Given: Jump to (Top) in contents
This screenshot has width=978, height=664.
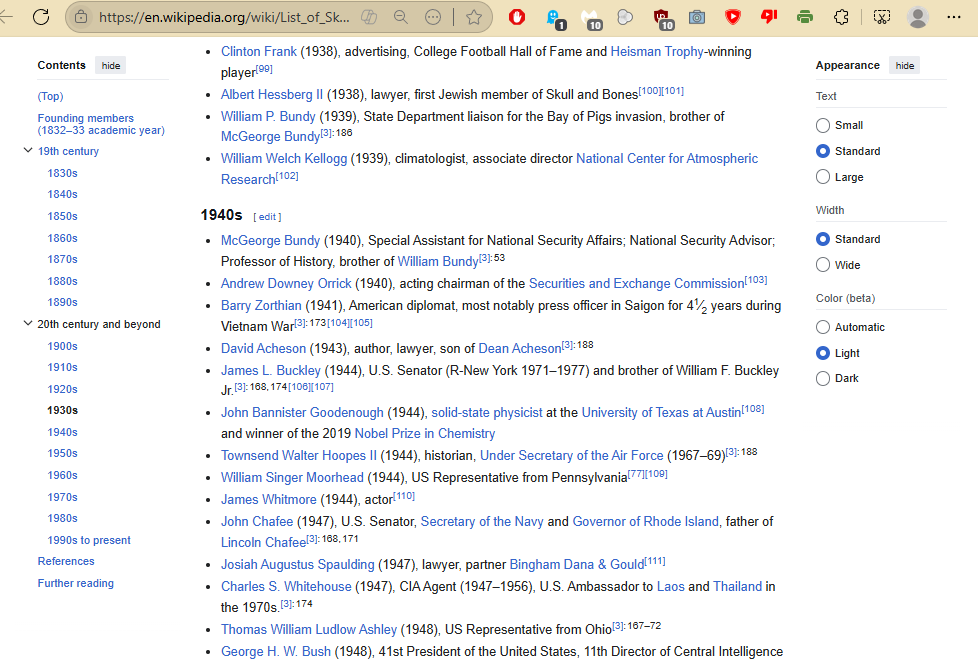Looking at the screenshot, I should pos(51,96).
